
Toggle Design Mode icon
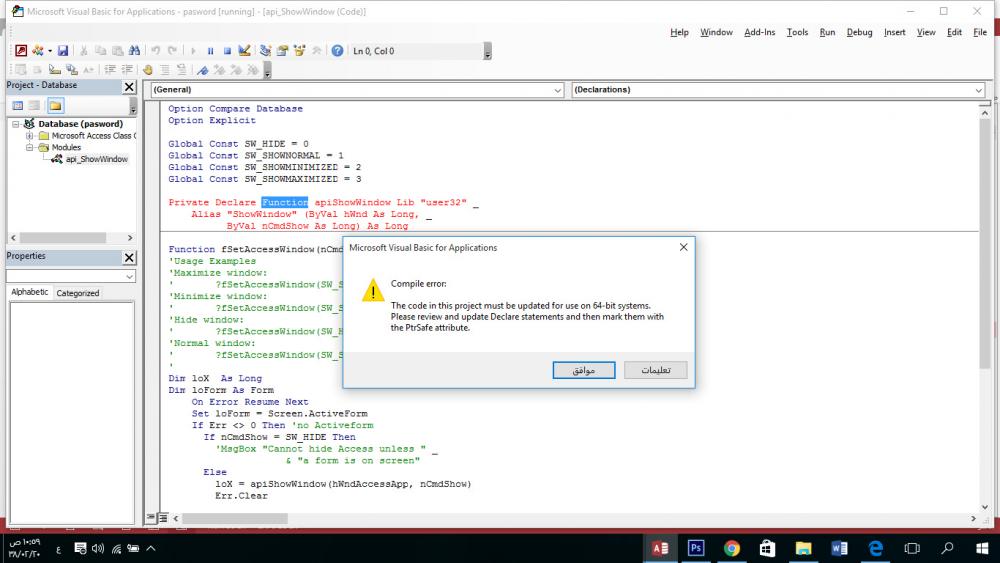coord(244,50)
